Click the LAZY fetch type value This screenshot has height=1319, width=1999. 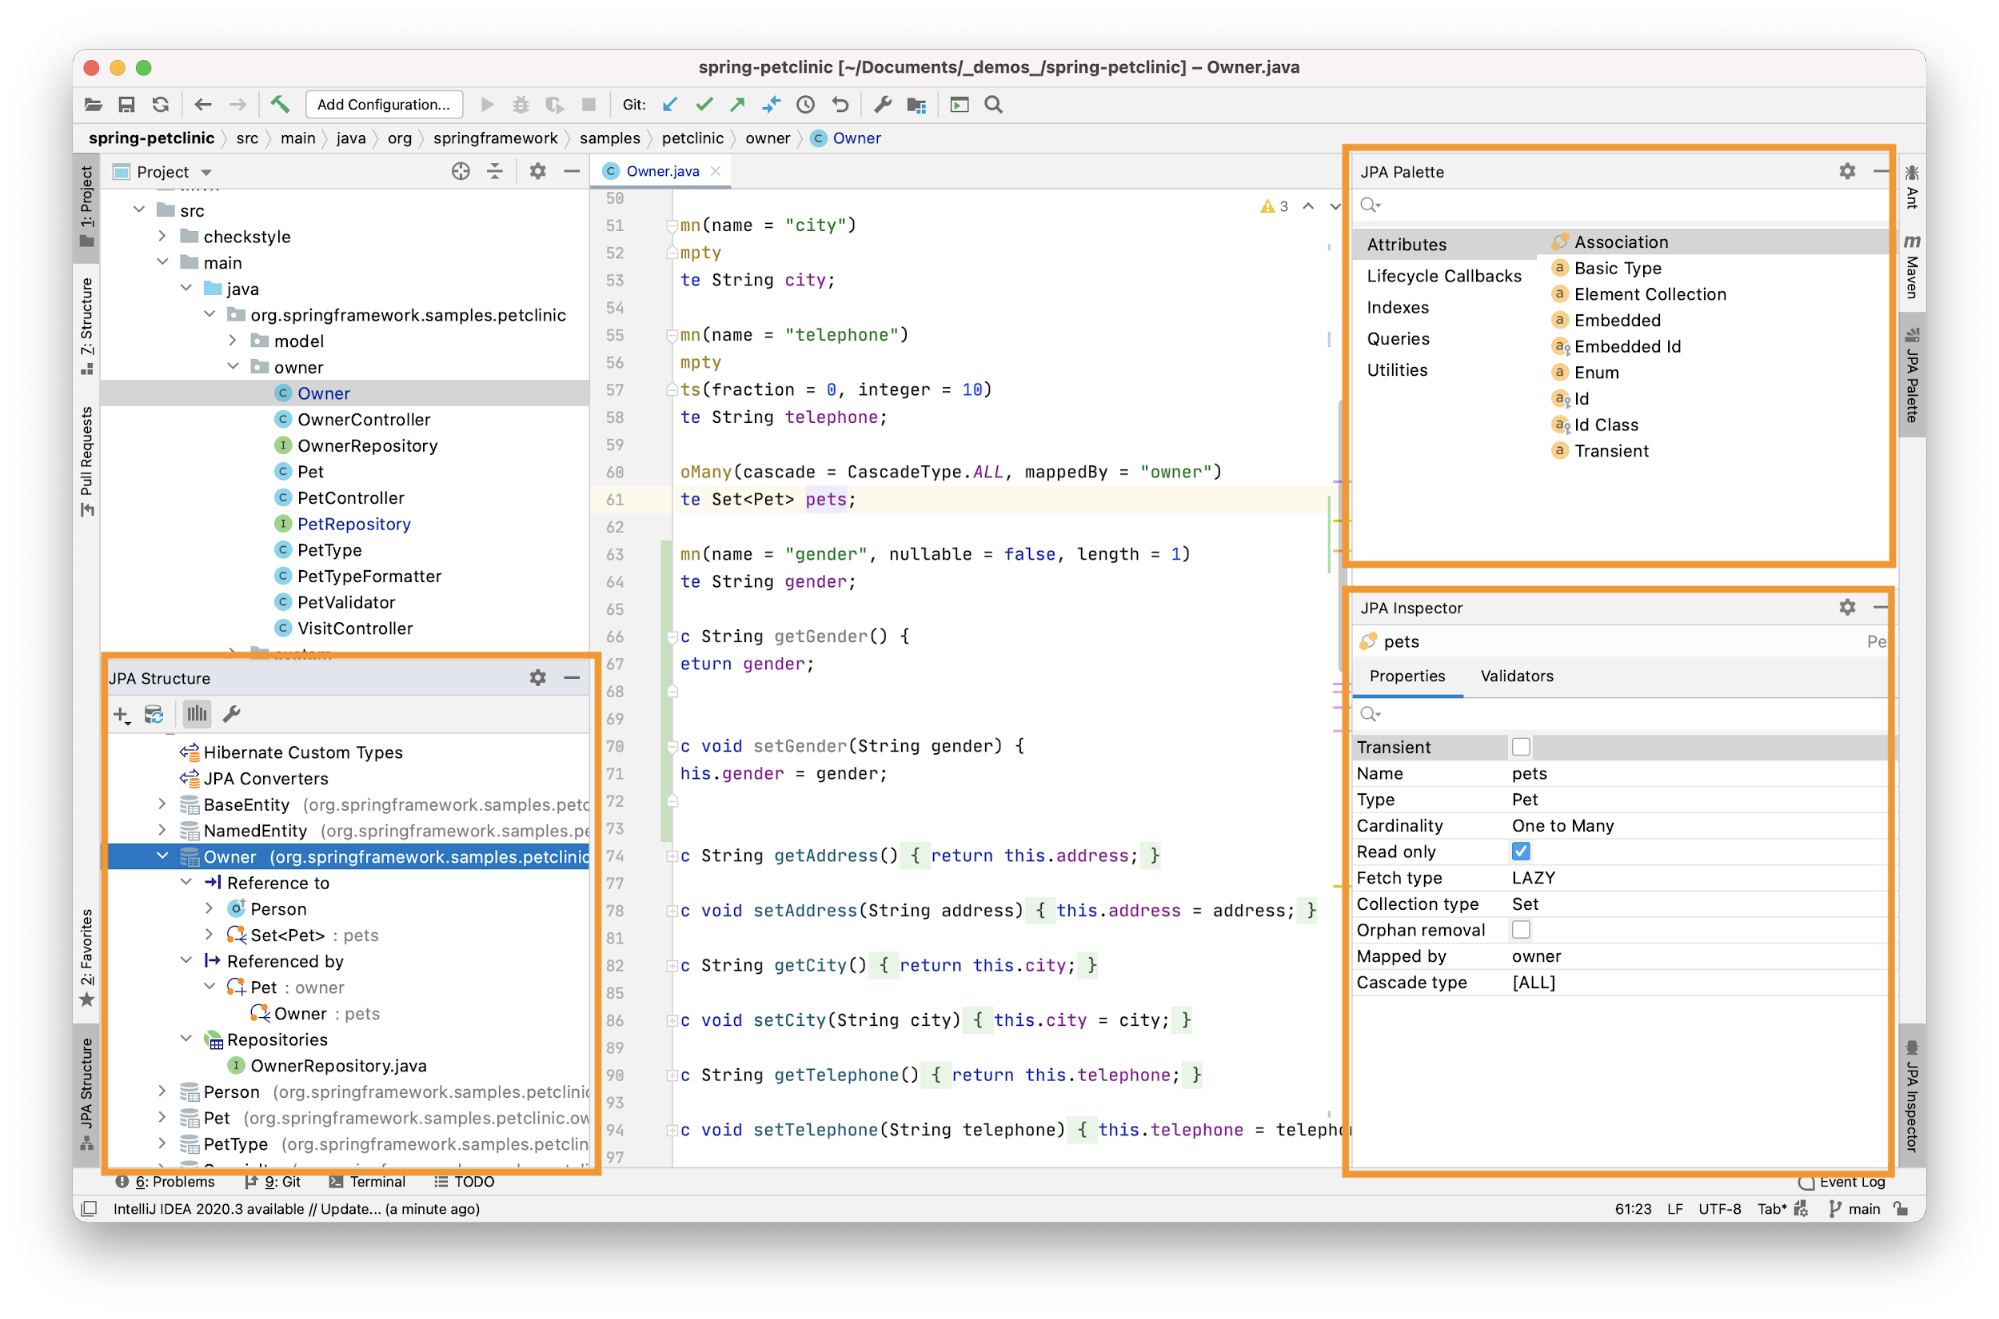click(1533, 877)
